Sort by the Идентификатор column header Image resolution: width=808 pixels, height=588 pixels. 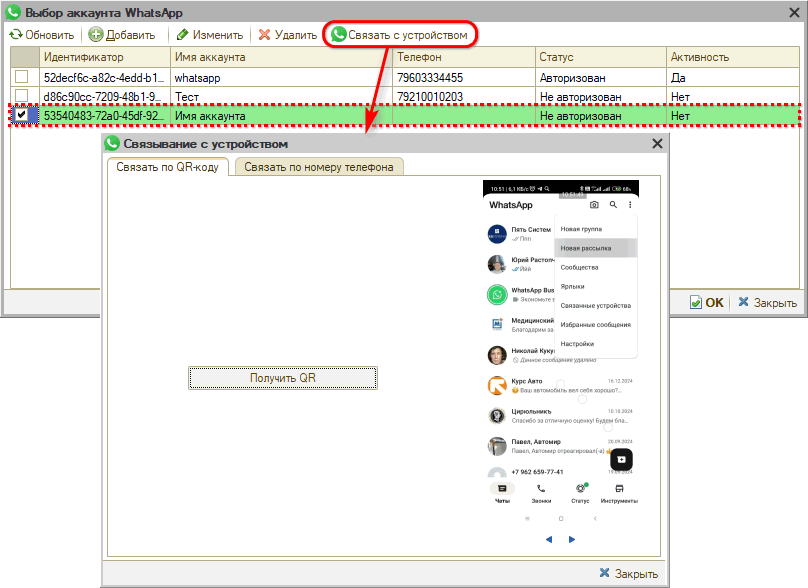pyautogui.click(x=105, y=57)
